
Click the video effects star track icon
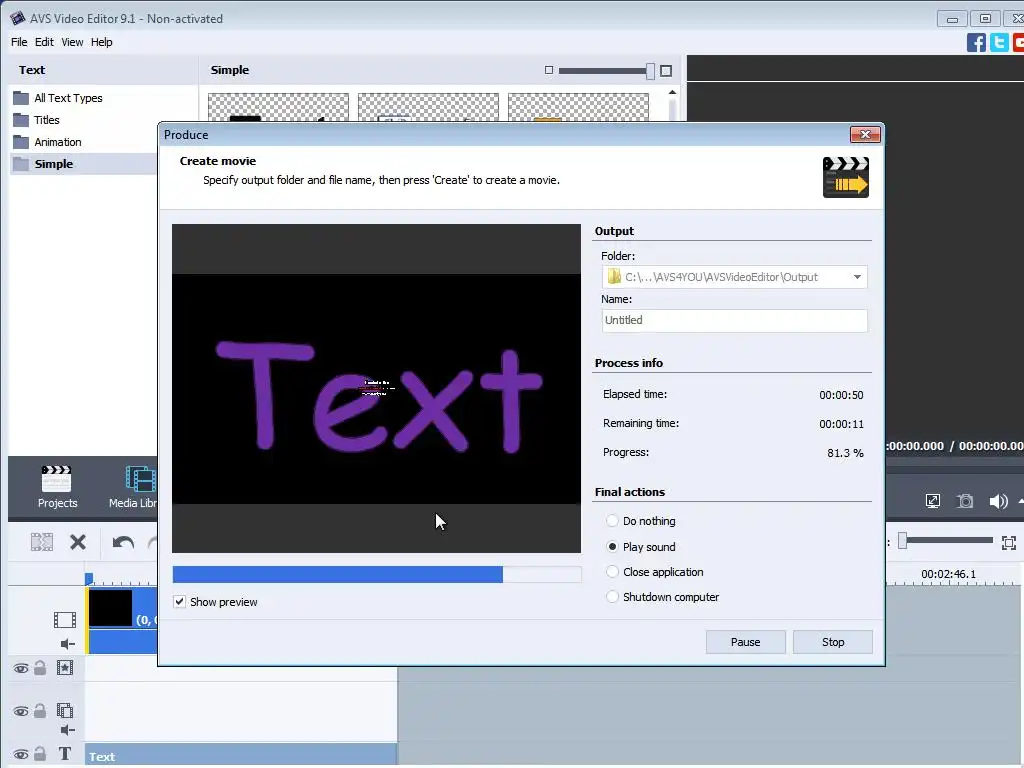(x=65, y=667)
